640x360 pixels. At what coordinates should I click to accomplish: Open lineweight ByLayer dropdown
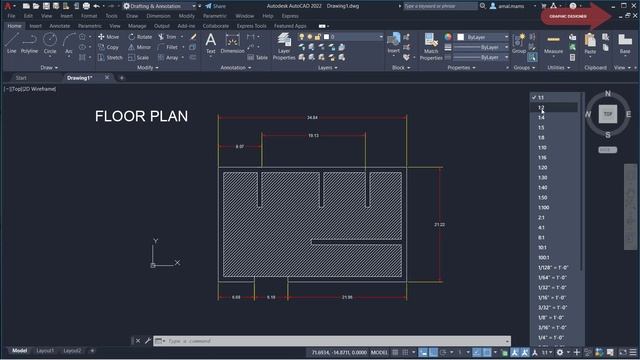click(x=481, y=47)
